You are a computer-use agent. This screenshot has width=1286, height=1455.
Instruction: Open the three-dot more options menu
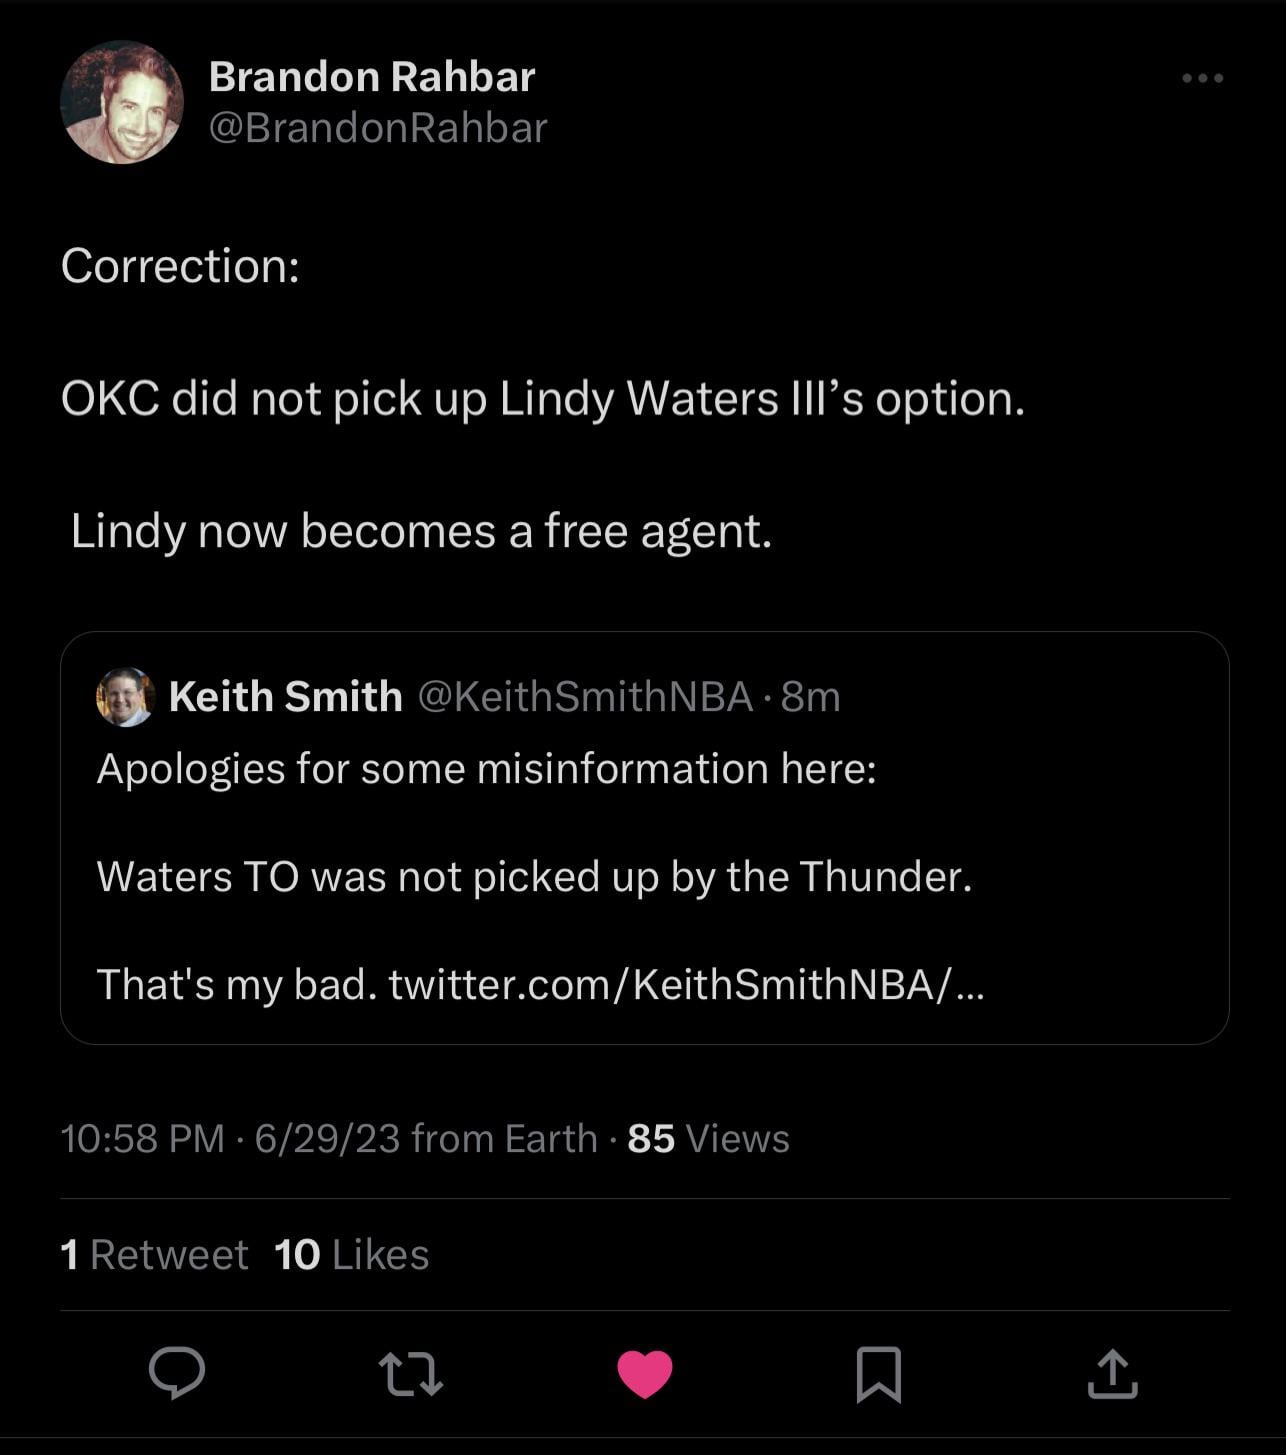(1202, 78)
